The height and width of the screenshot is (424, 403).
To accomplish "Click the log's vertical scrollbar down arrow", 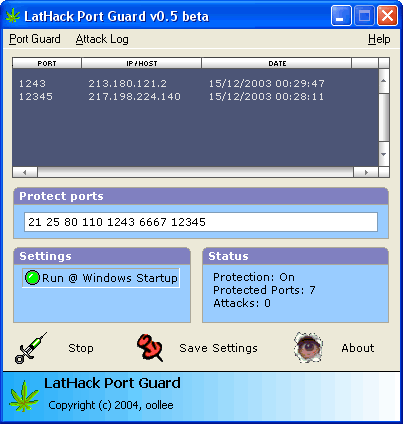I will [384, 154].
